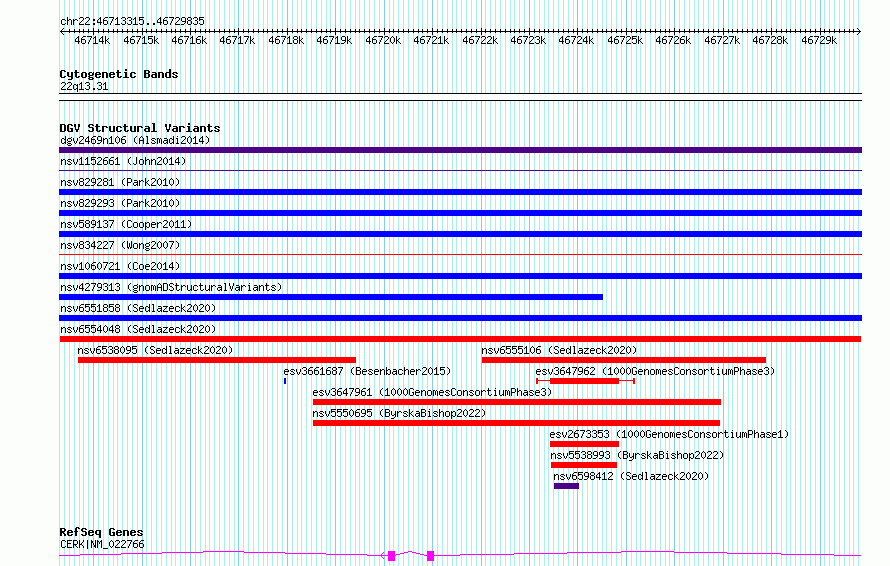Select the nsv1152661 (John2014) thin line
Screen dimensions: 890x566
(x=460, y=170)
